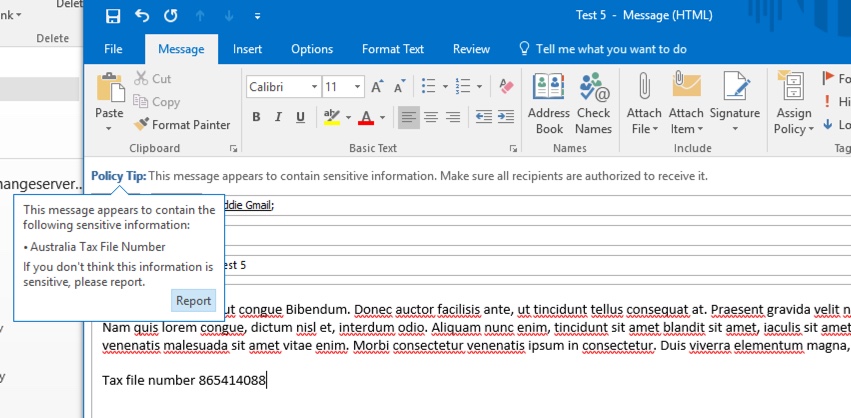Click the red font color swatch
This screenshot has width=851, height=418.
click(x=365, y=118)
